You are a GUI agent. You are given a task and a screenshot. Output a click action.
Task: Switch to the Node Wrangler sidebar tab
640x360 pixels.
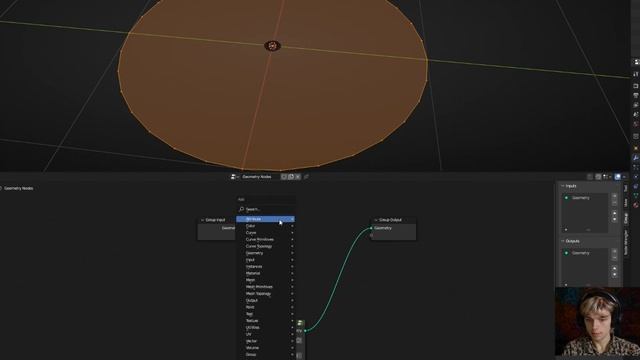(x=626, y=242)
